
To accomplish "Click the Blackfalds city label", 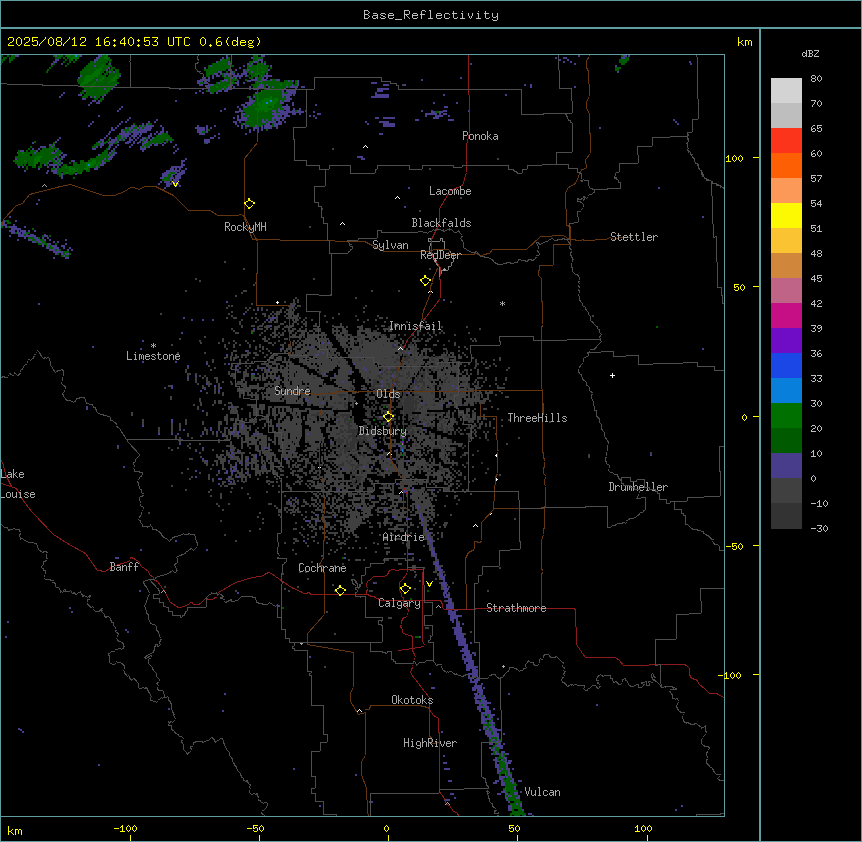I will pos(441,223).
